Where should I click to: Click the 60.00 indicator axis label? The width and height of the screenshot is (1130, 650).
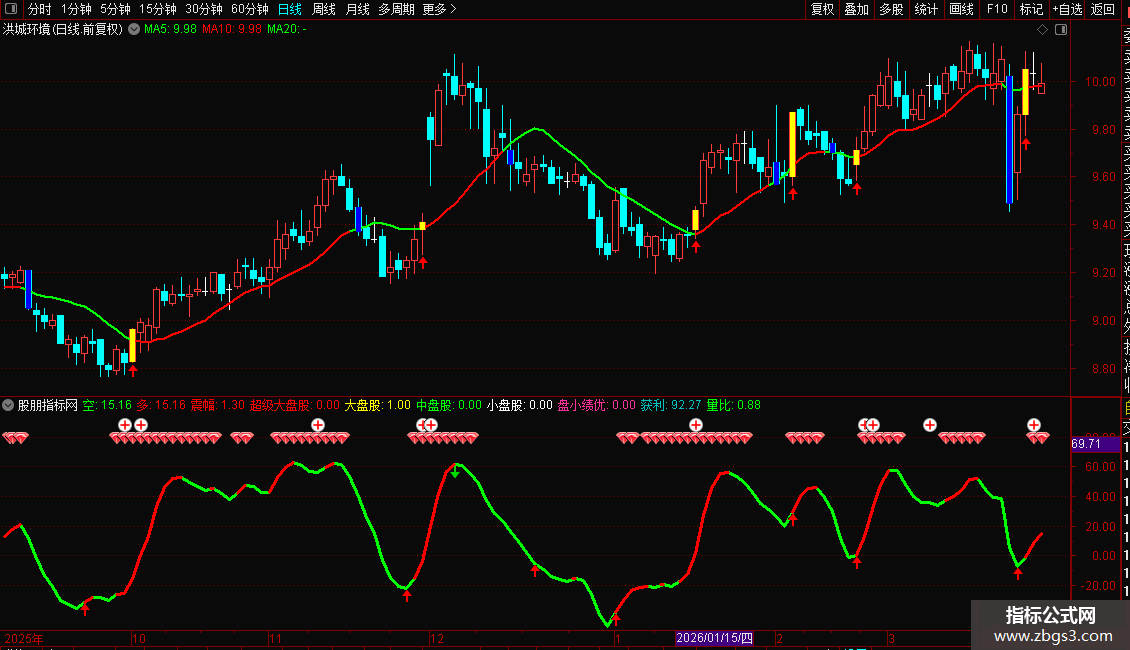click(x=1100, y=466)
